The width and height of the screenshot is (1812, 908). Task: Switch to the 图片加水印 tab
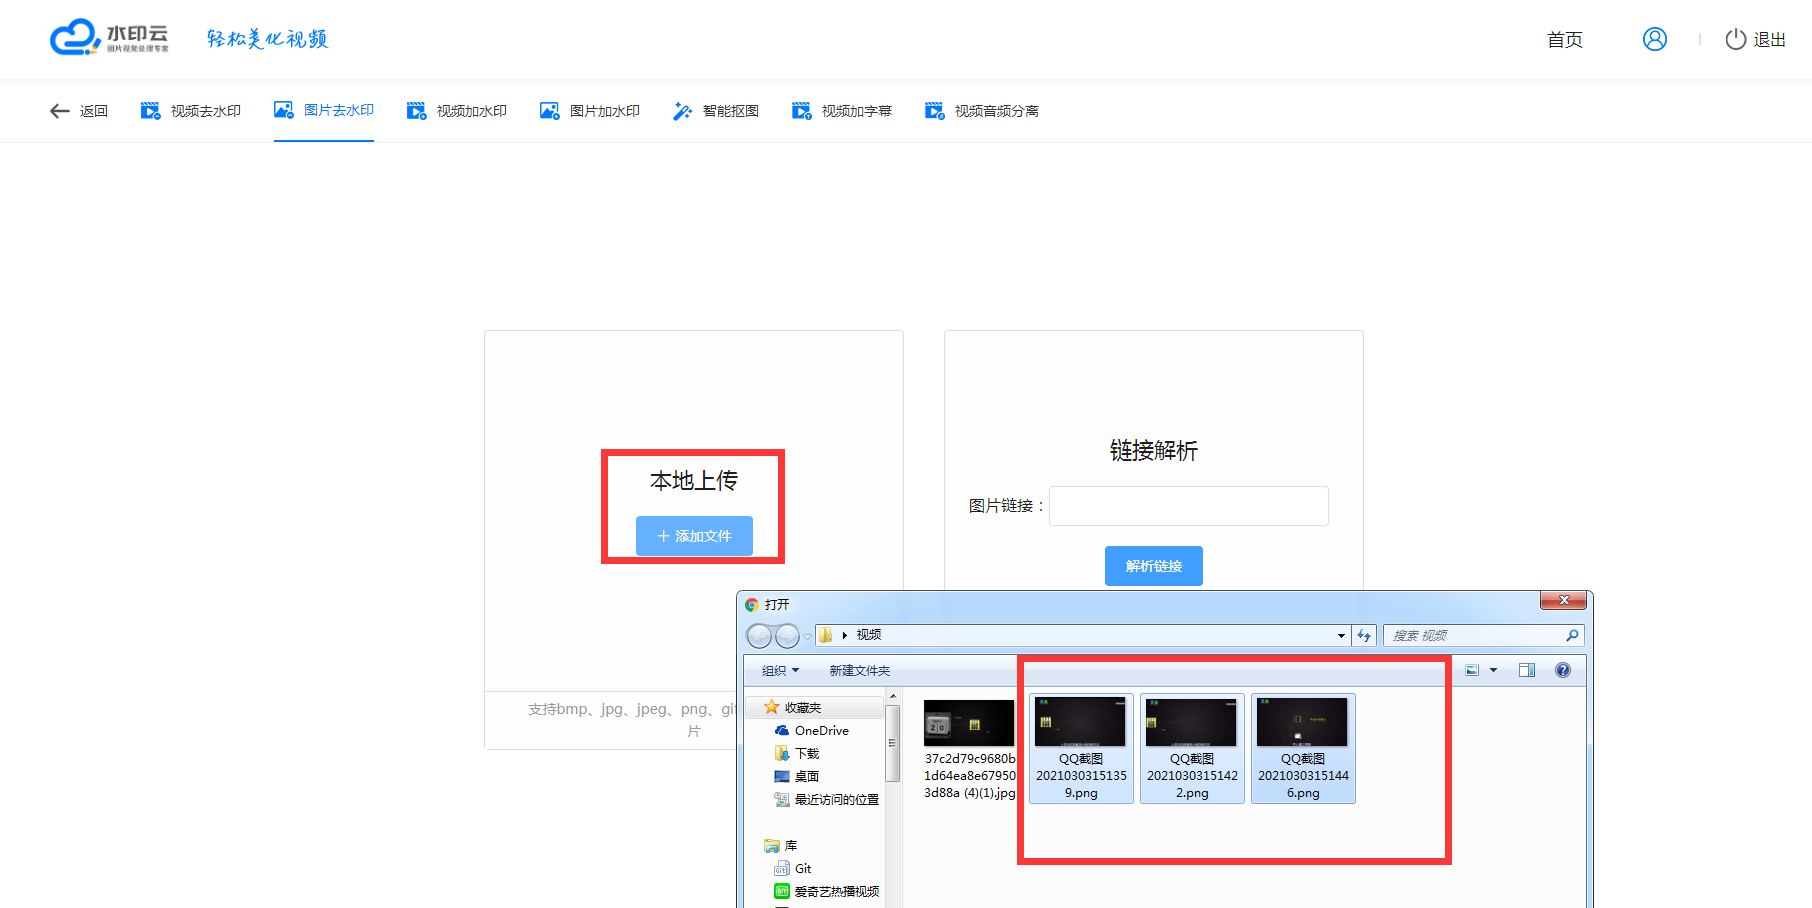click(590, 111)
